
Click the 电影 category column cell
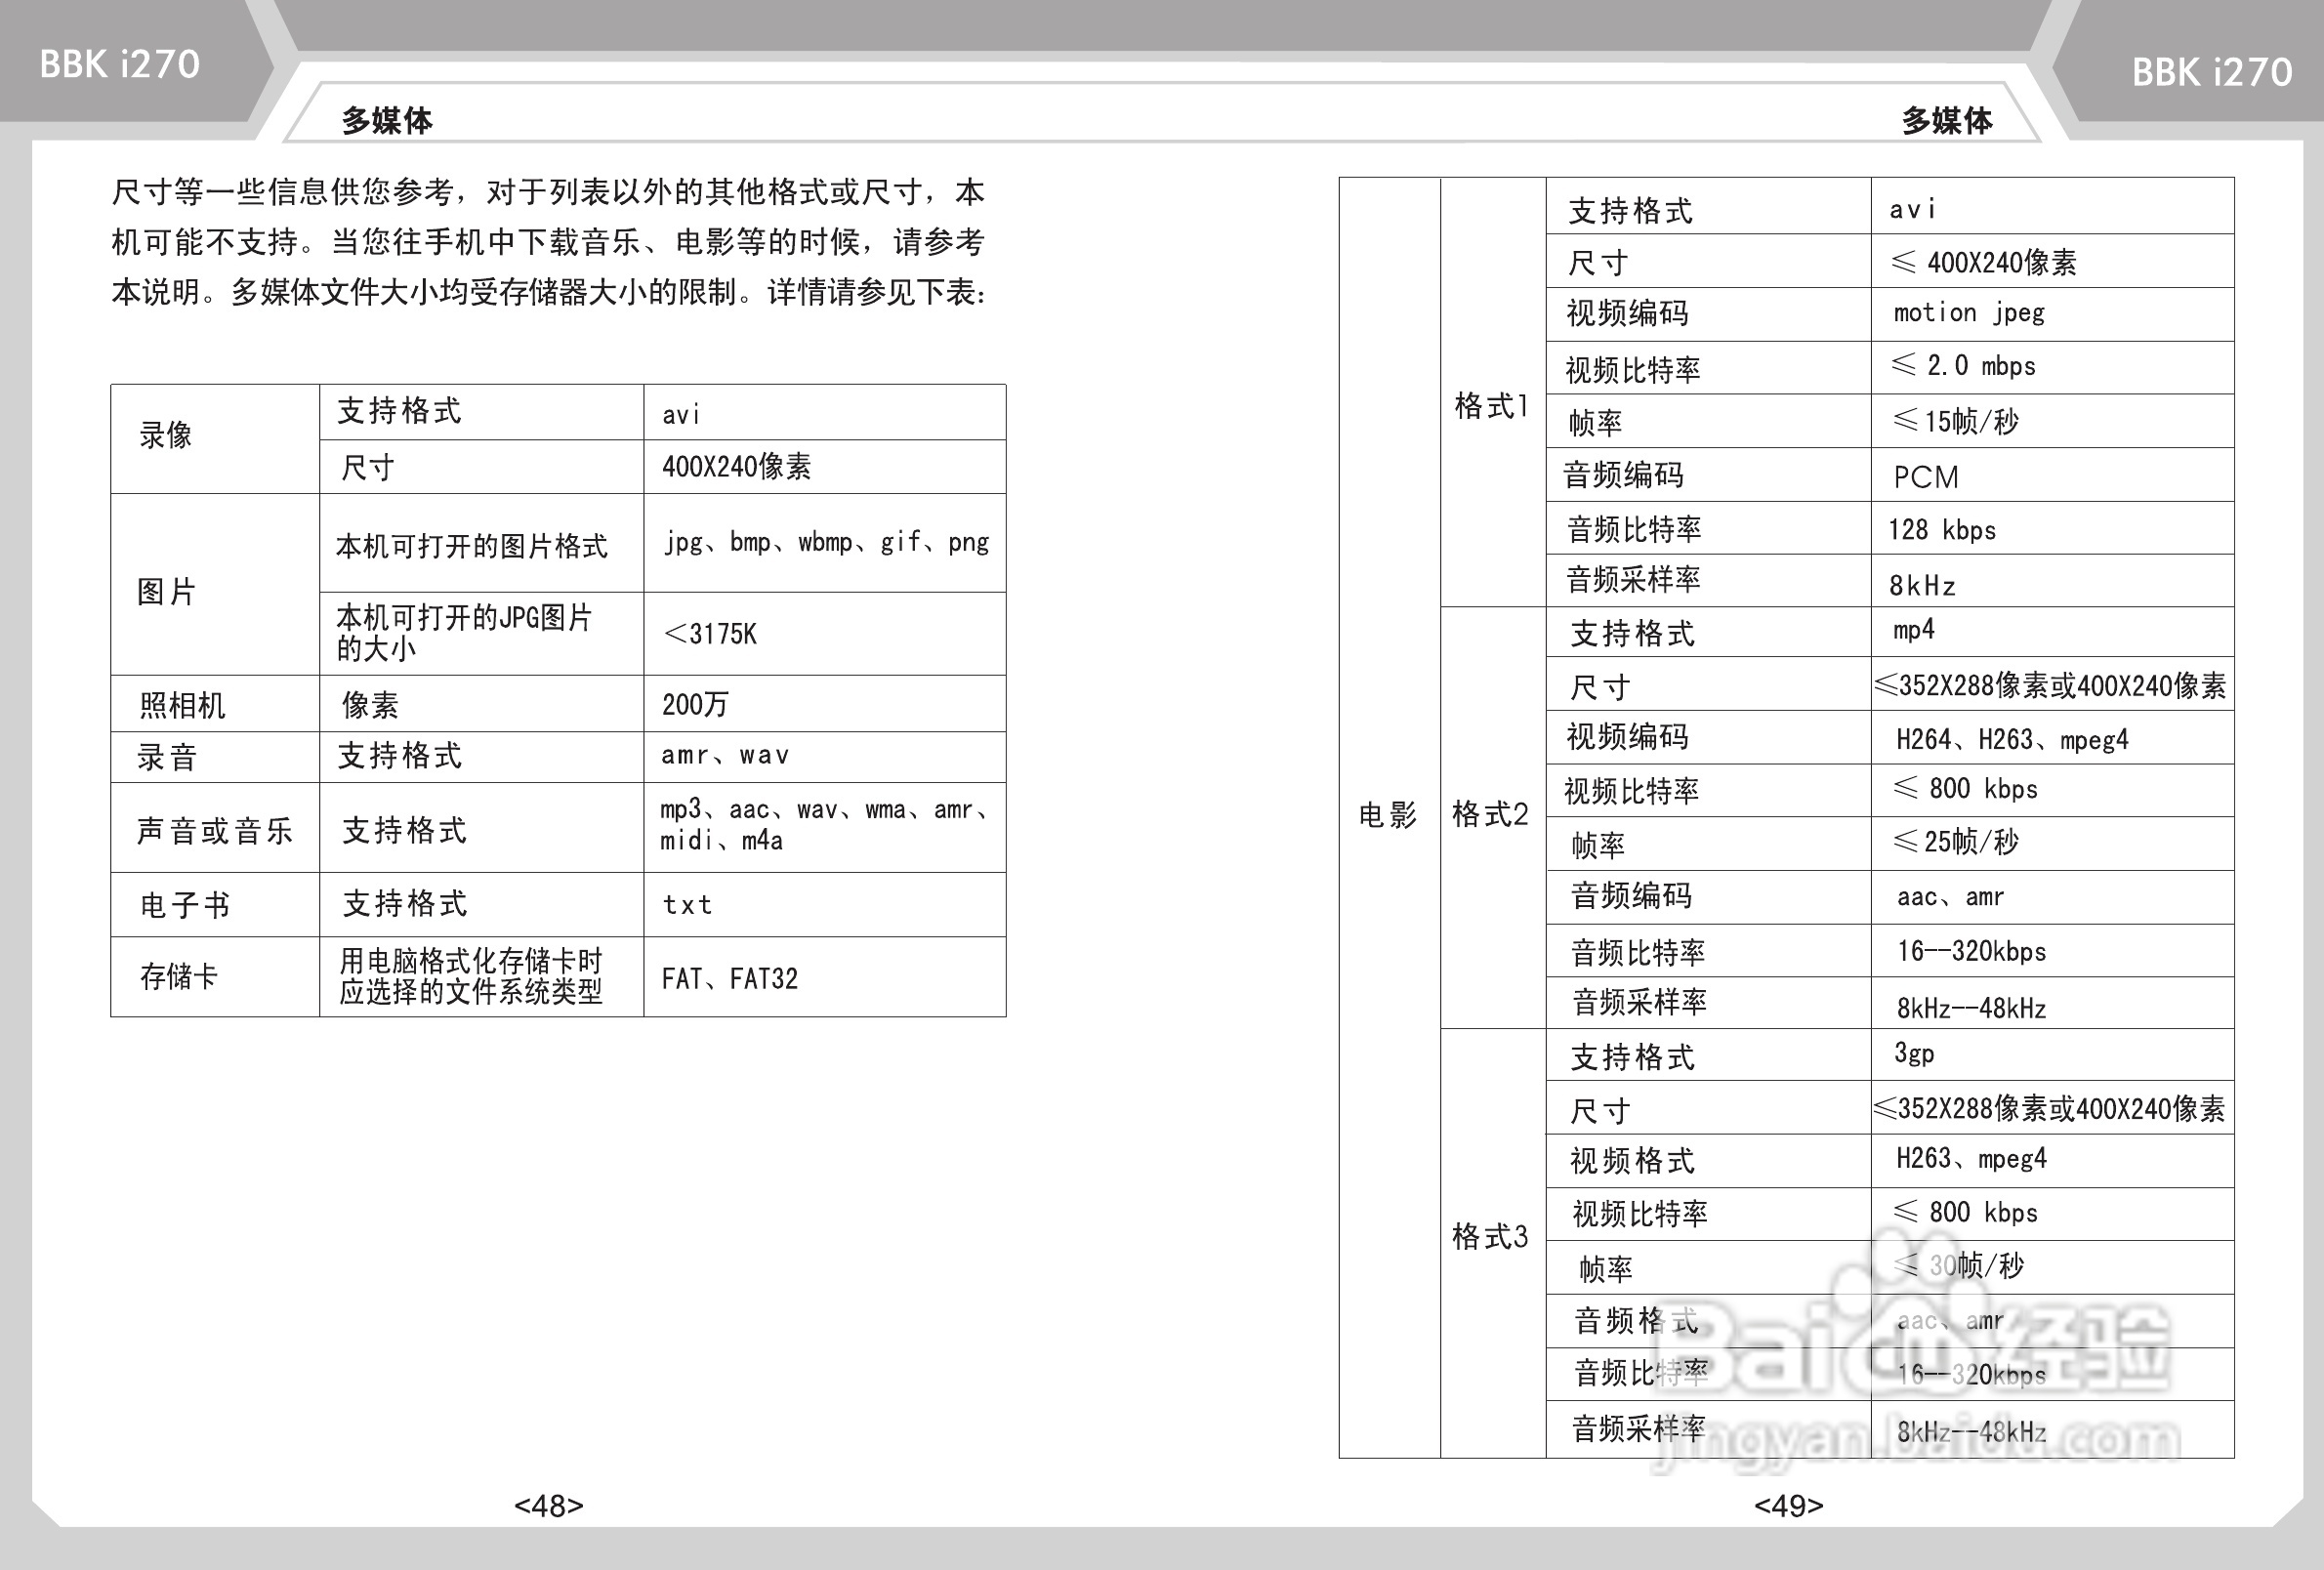pyautogui.click(x=1388, y=815)
